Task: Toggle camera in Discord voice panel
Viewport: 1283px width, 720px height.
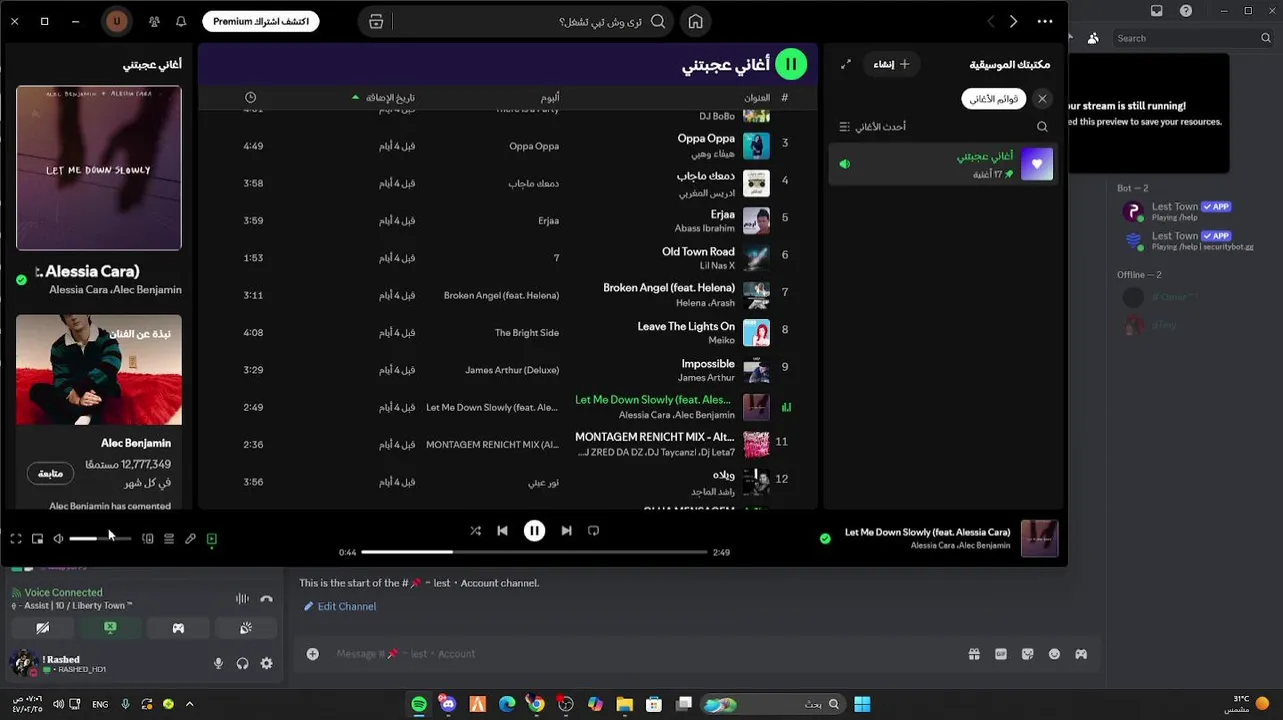Action: pos(42,628)
